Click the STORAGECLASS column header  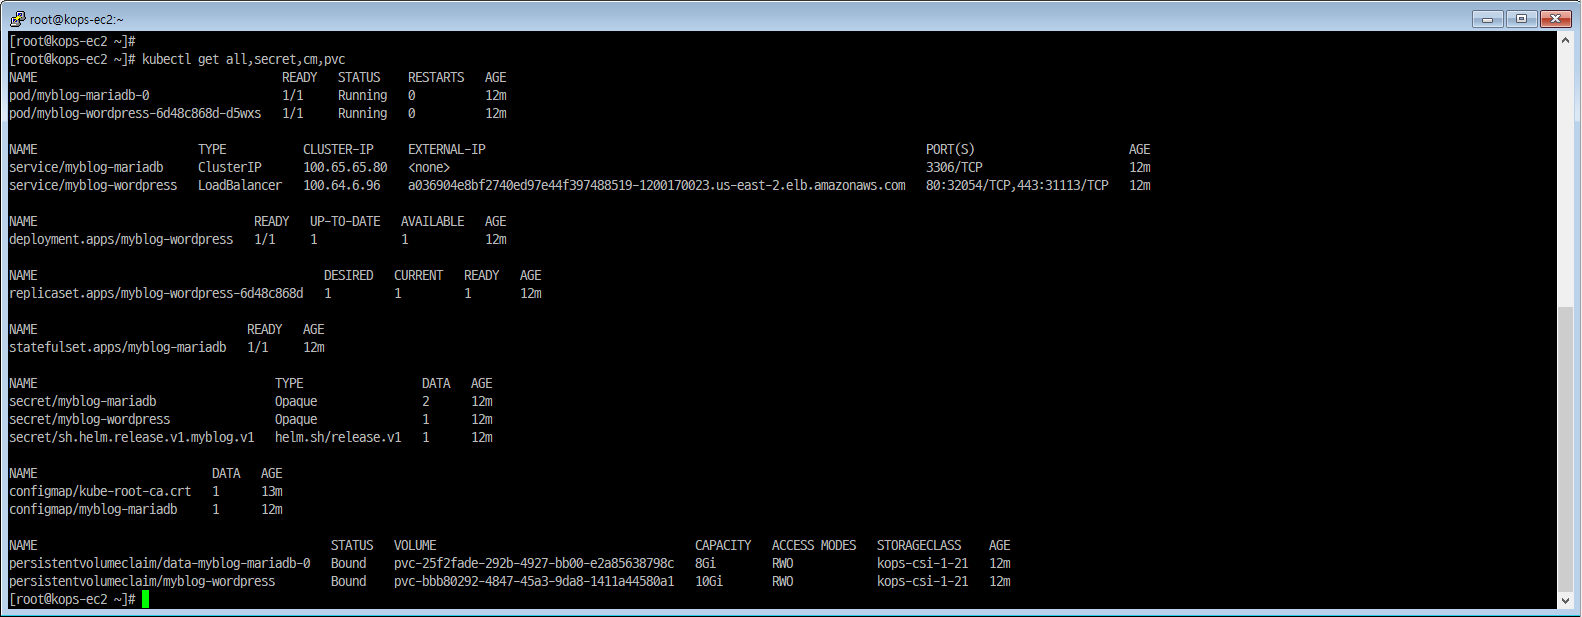919,545
